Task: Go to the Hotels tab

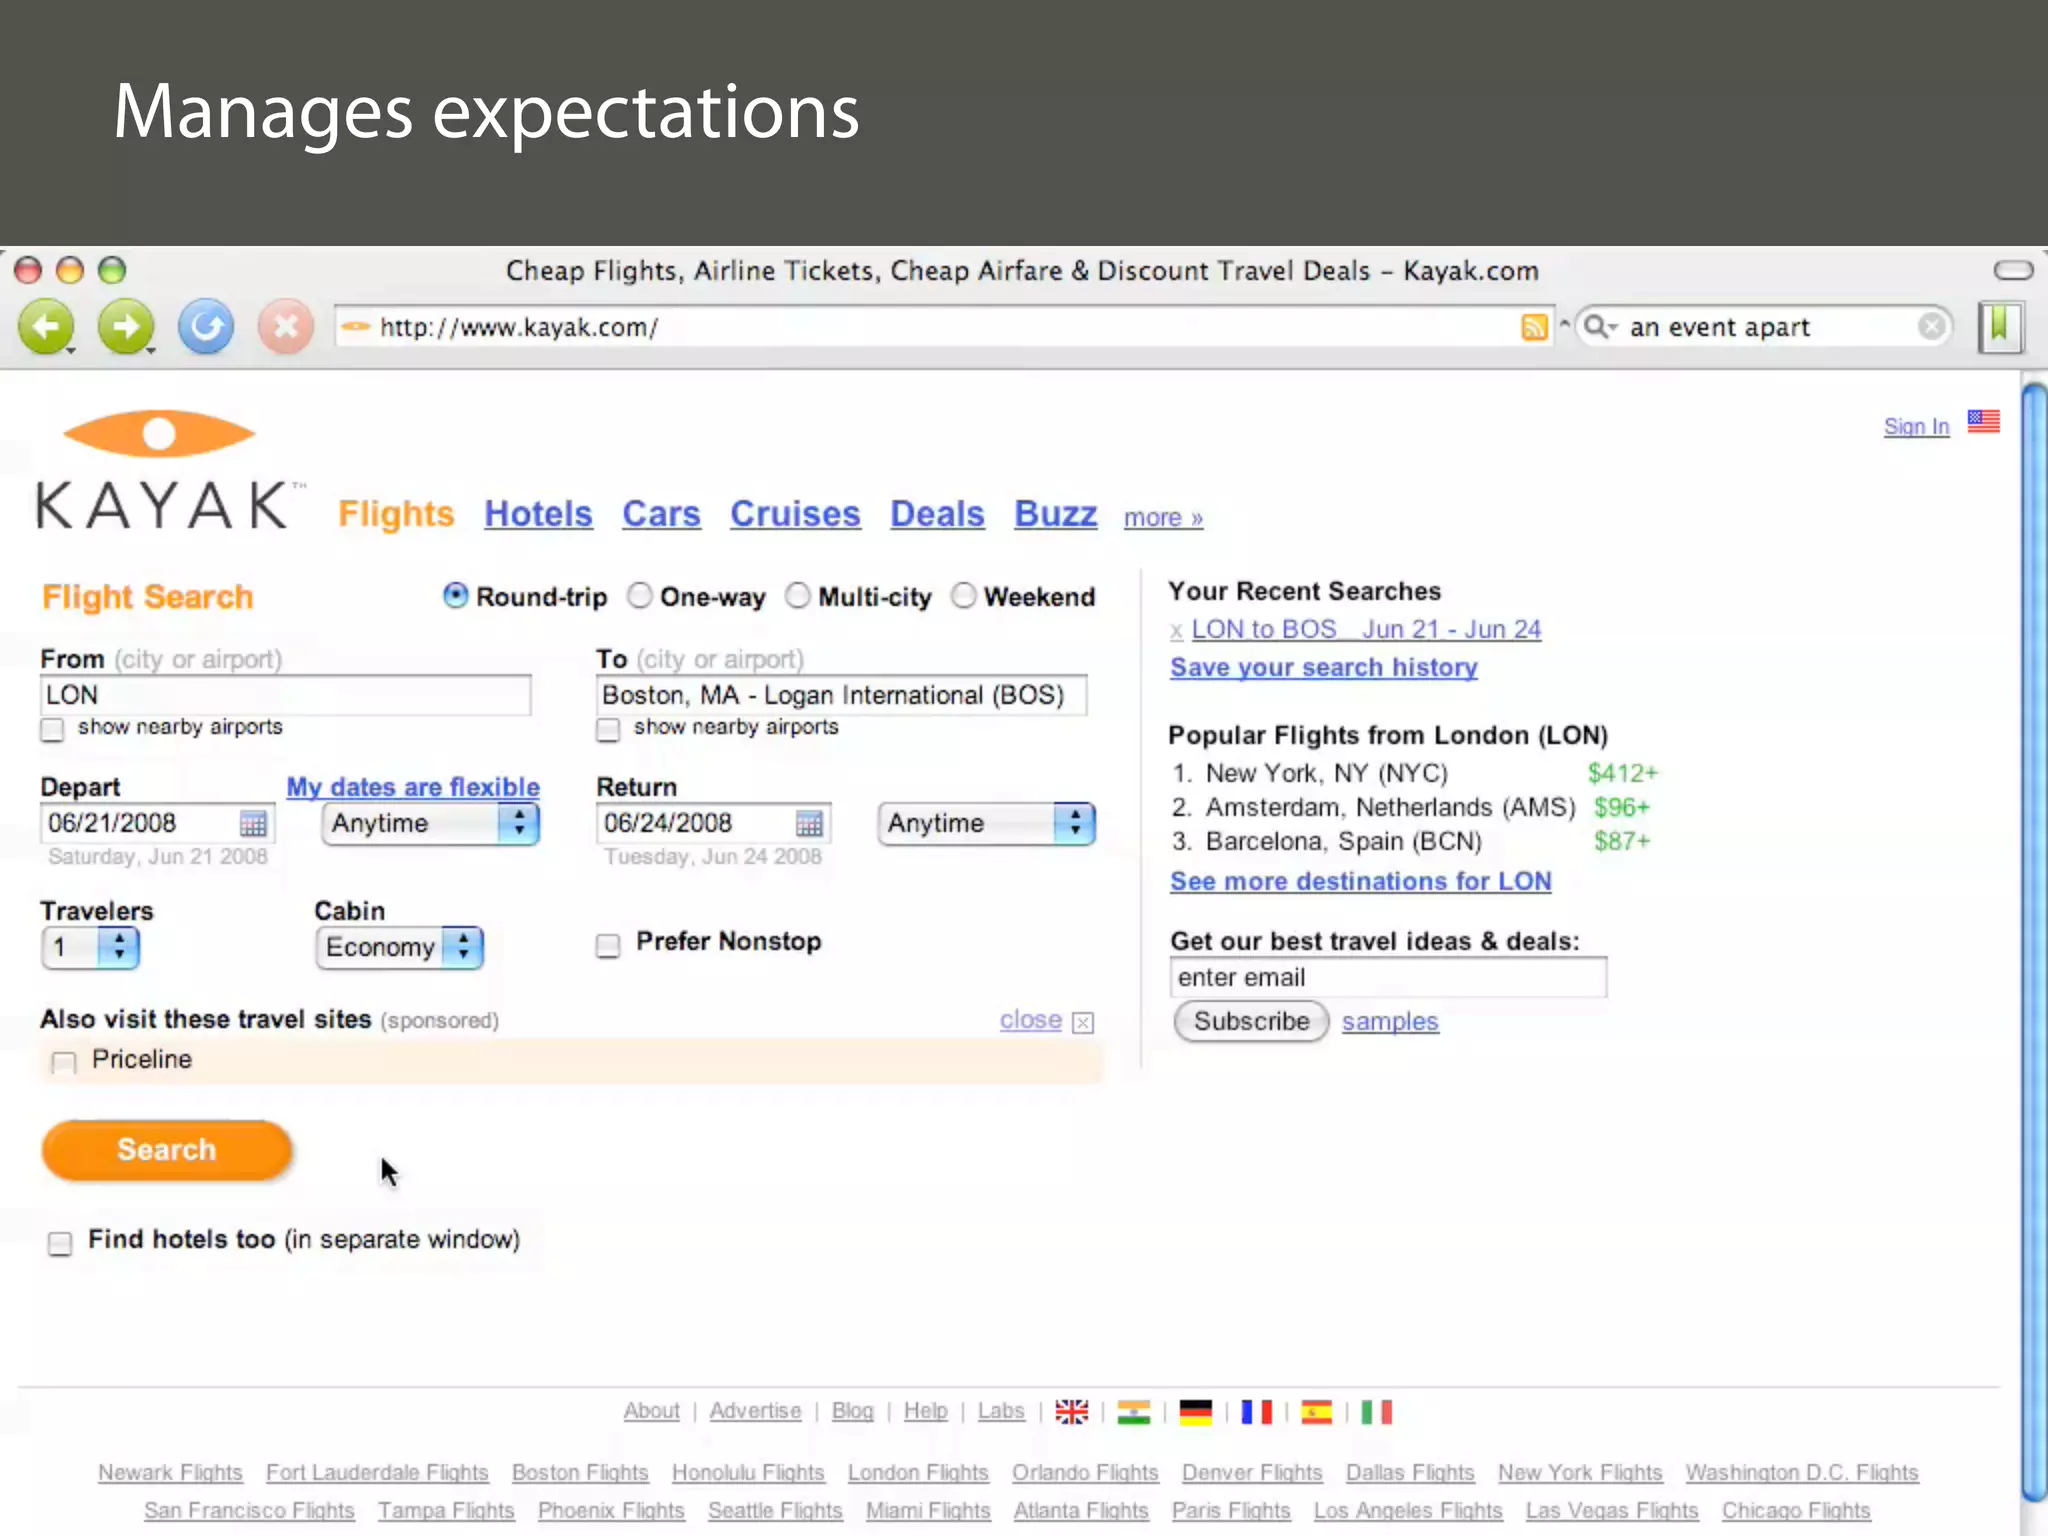Action: tap(538, 514)
